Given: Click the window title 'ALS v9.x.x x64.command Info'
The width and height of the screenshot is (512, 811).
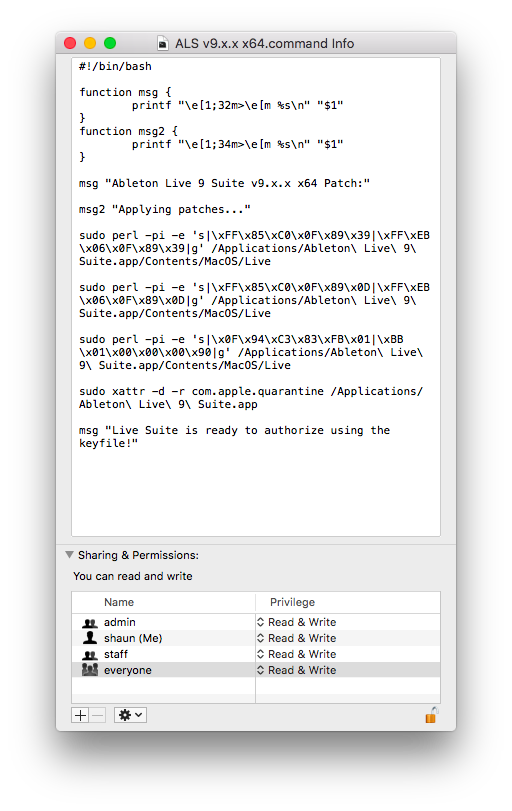Looking at the screenshot, I should (264, 43).
